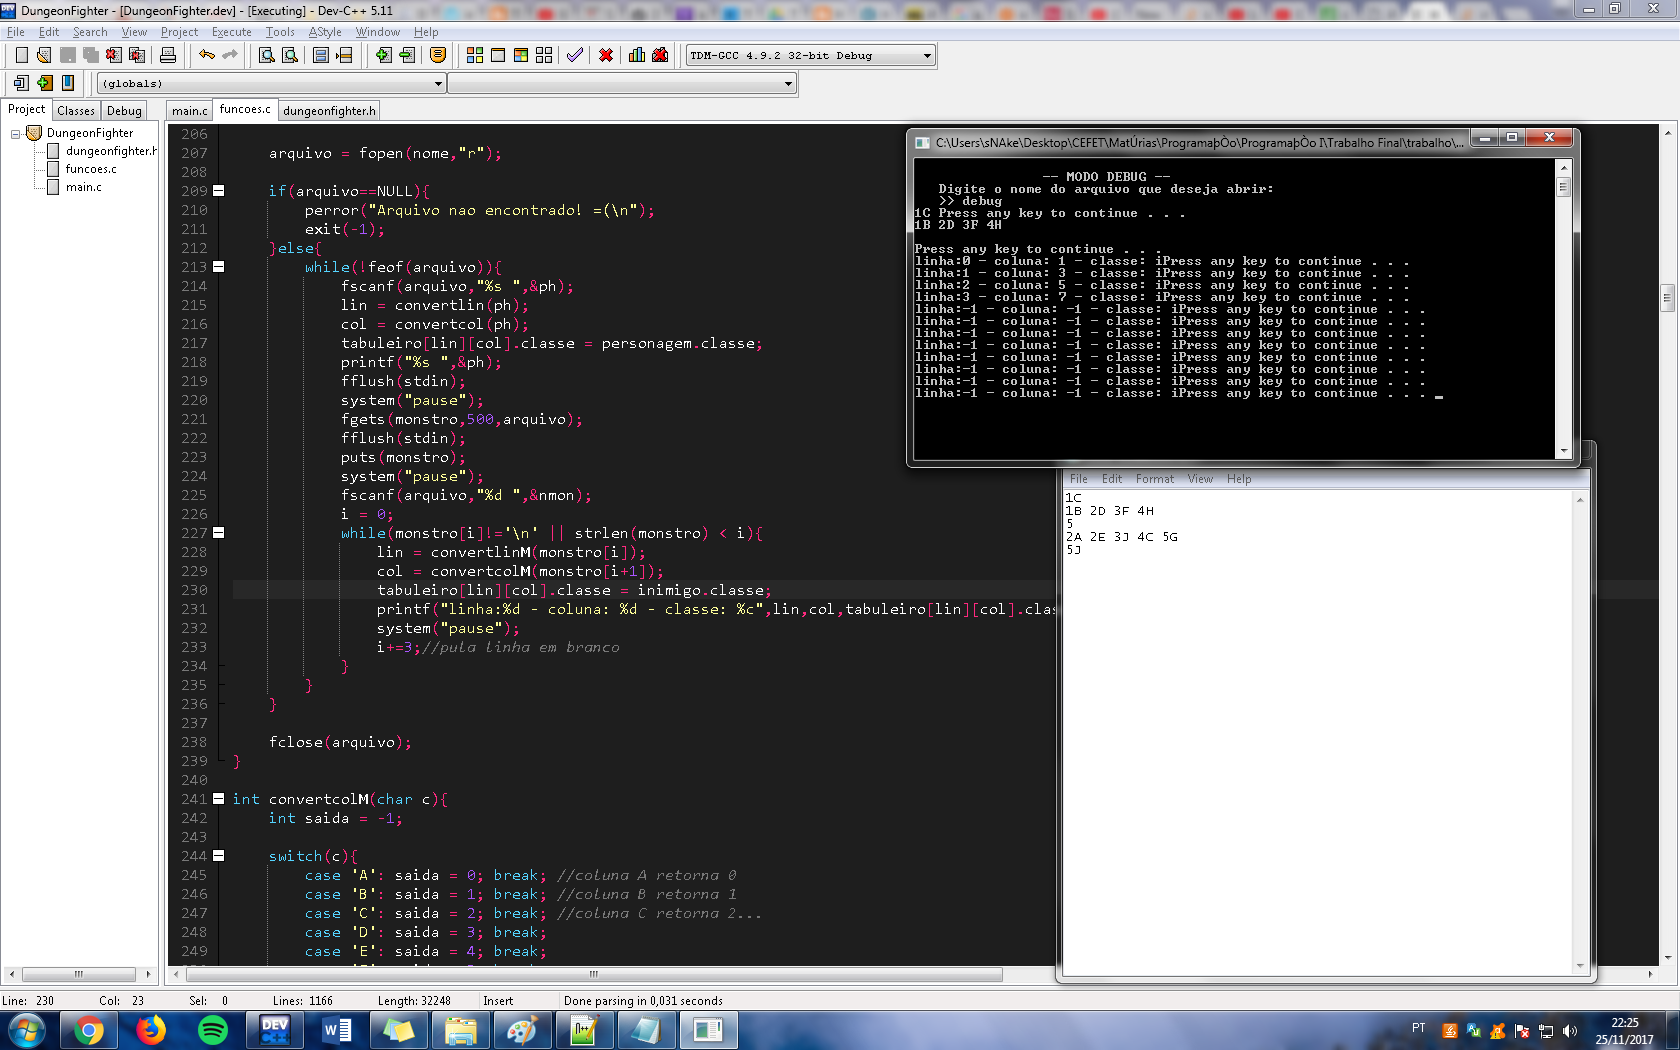Open Google Chrome from the taskbar

(x=89, y=1030)
